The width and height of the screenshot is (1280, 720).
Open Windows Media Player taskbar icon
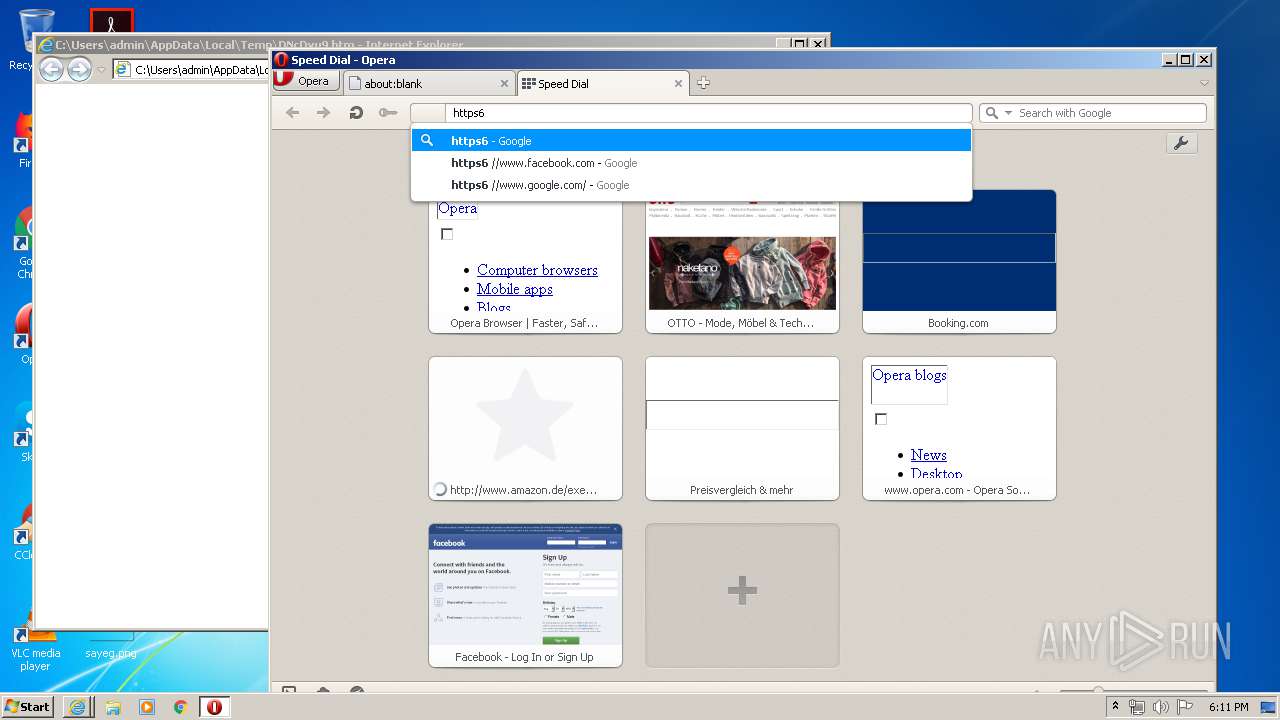147,707
